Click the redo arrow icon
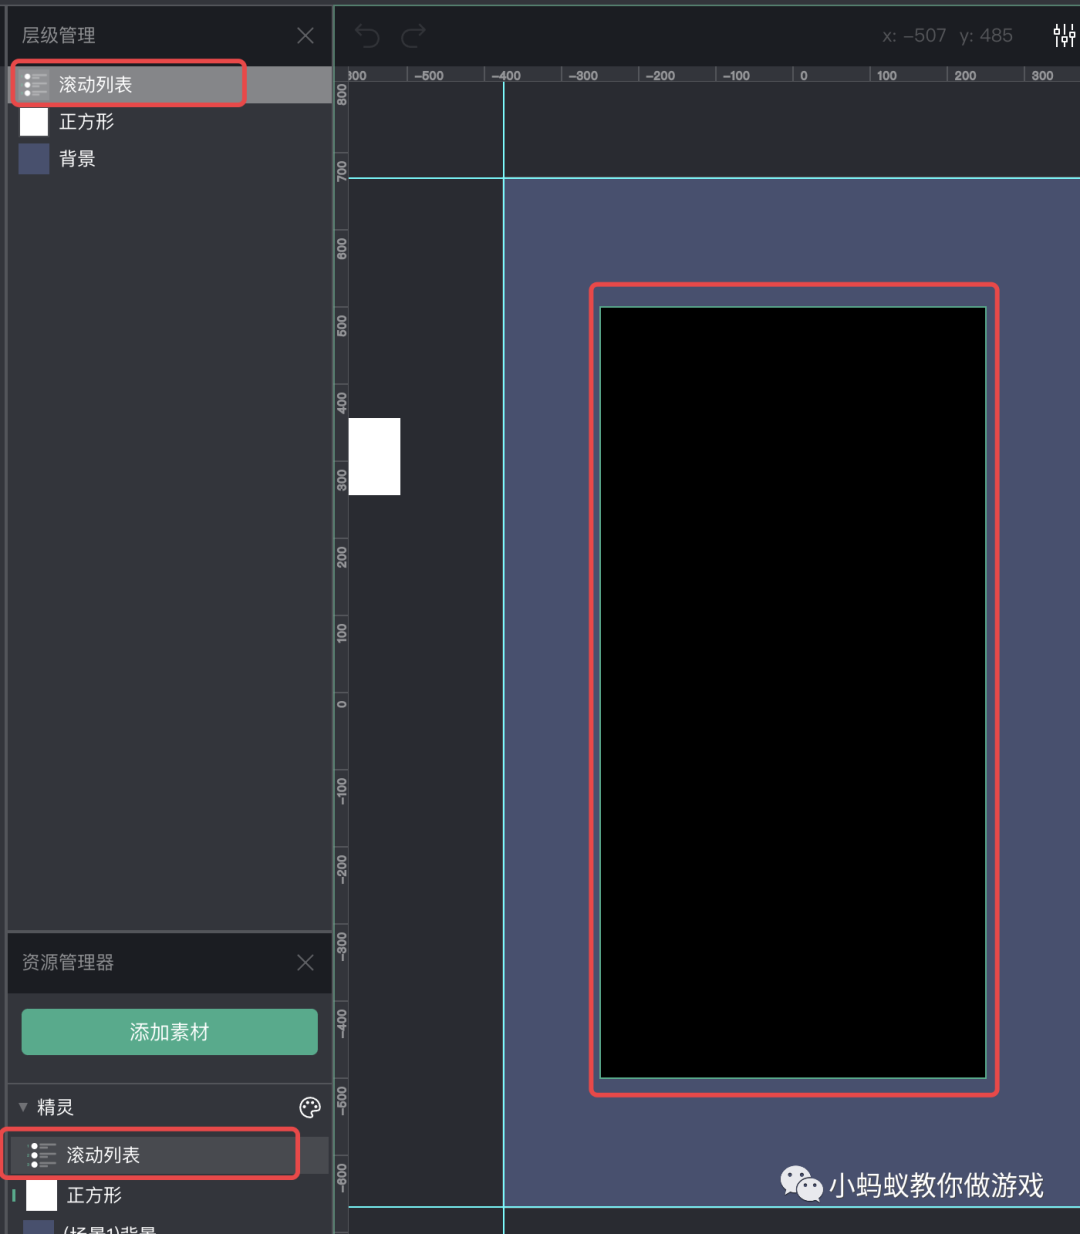 [411, 35]
